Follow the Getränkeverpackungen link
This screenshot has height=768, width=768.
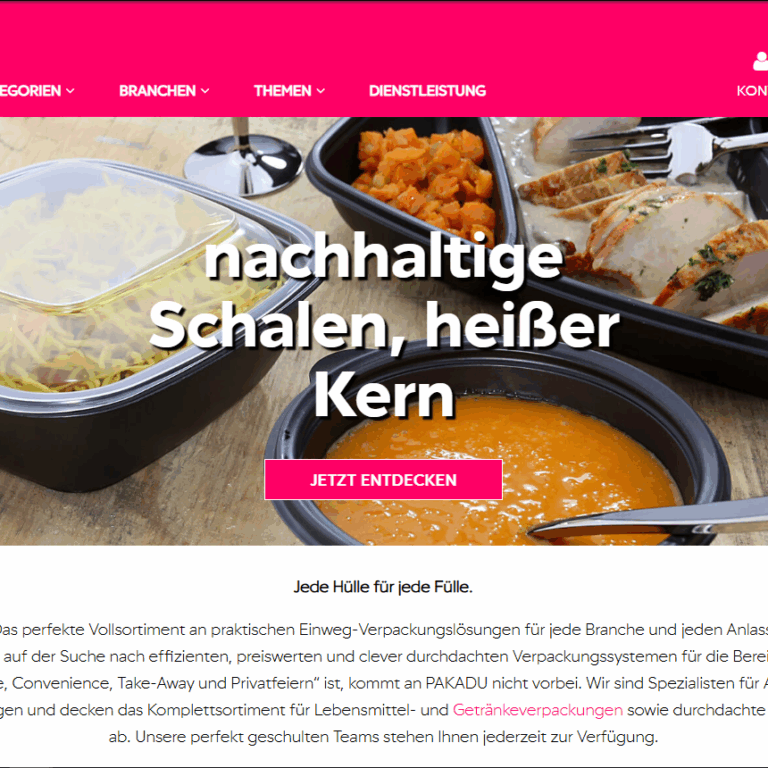click(x=537, y=710)
